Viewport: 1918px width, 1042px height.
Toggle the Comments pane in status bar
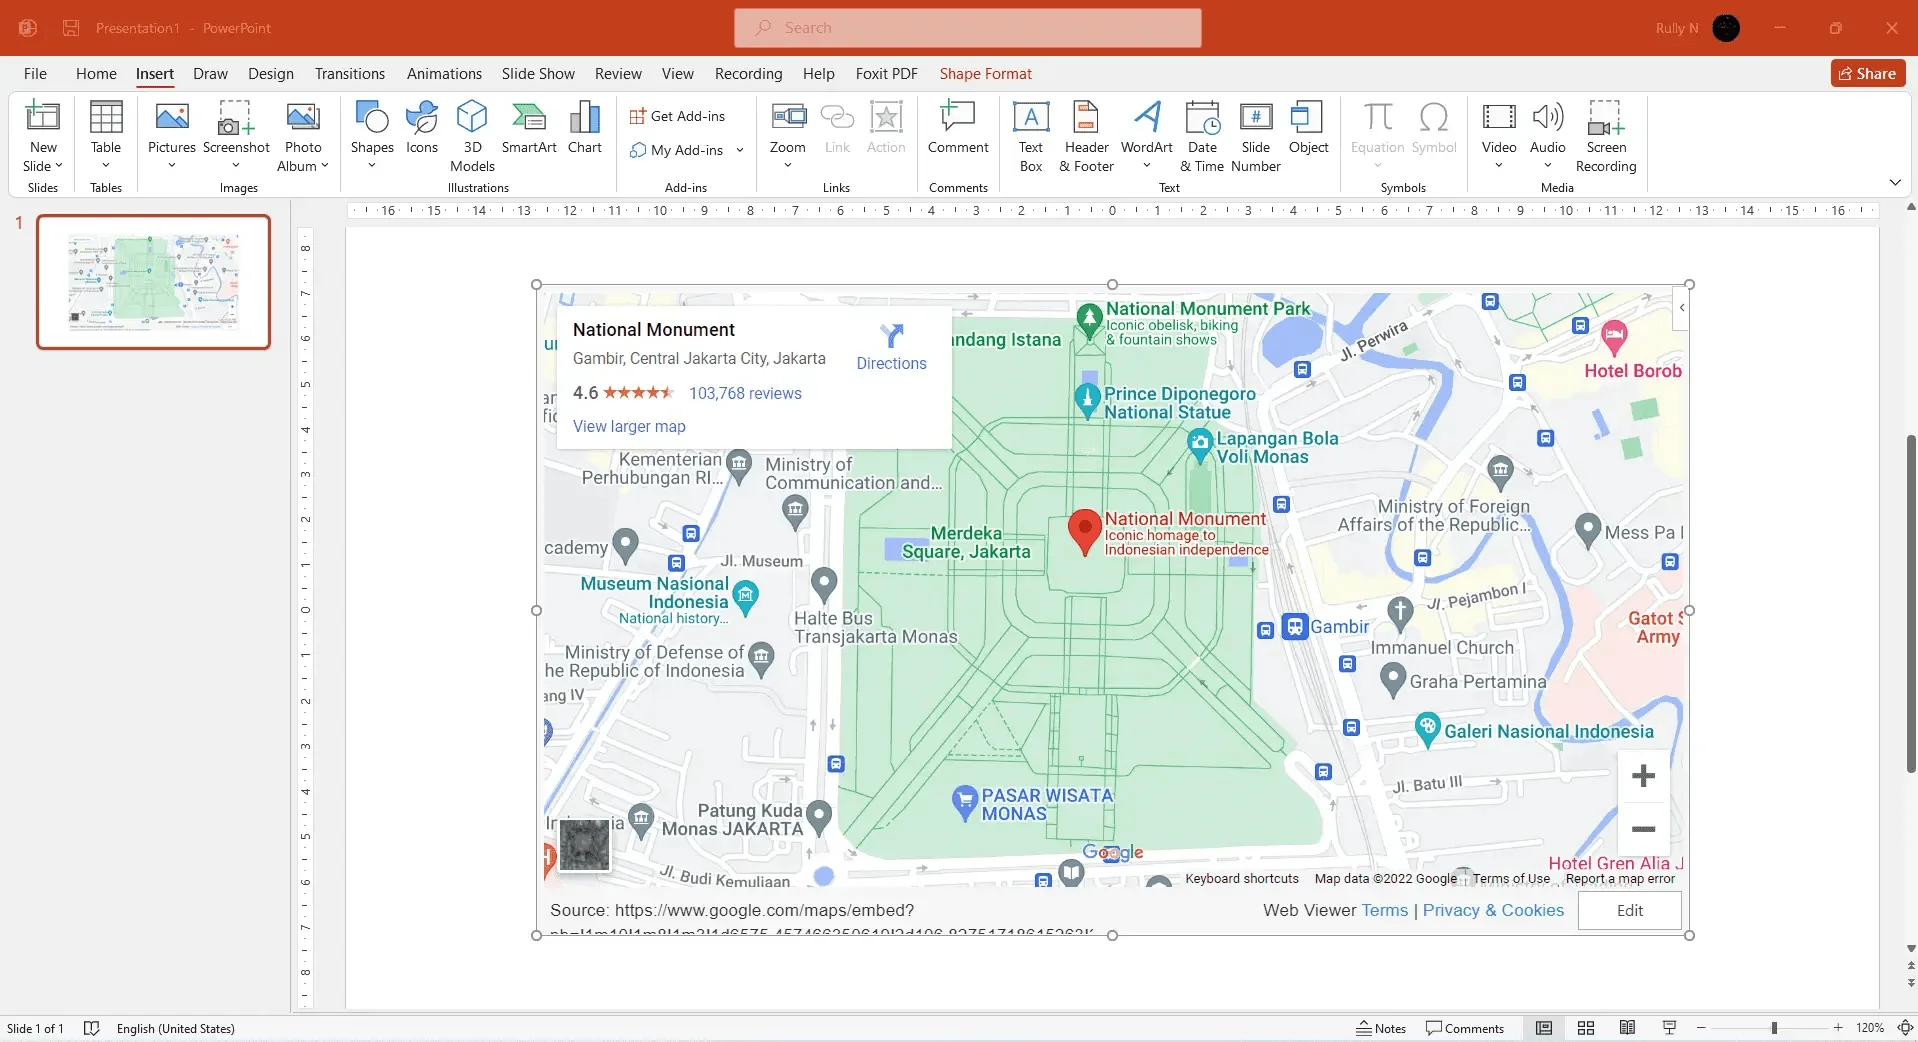1464,1028
